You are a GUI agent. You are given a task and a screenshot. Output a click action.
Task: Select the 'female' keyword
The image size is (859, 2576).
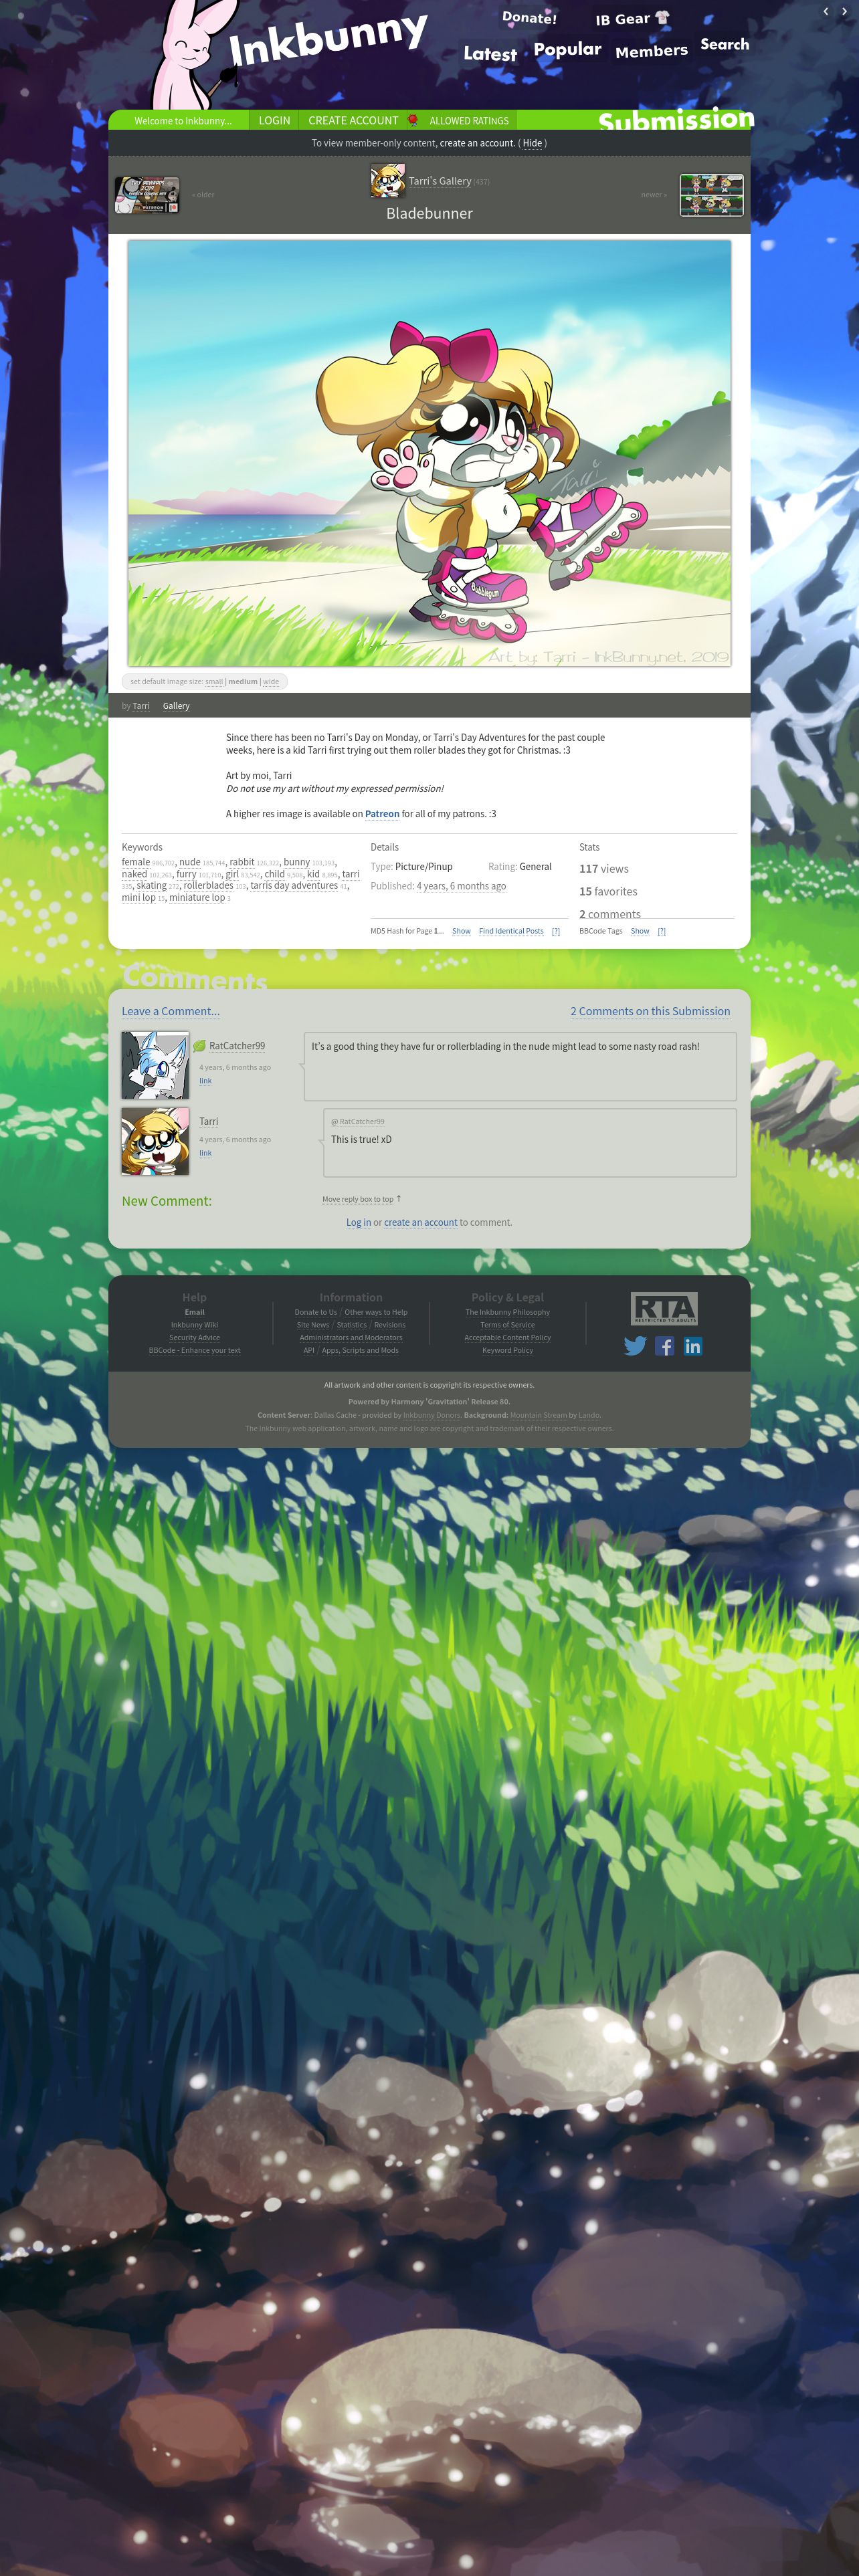click(x=136, y=862)
